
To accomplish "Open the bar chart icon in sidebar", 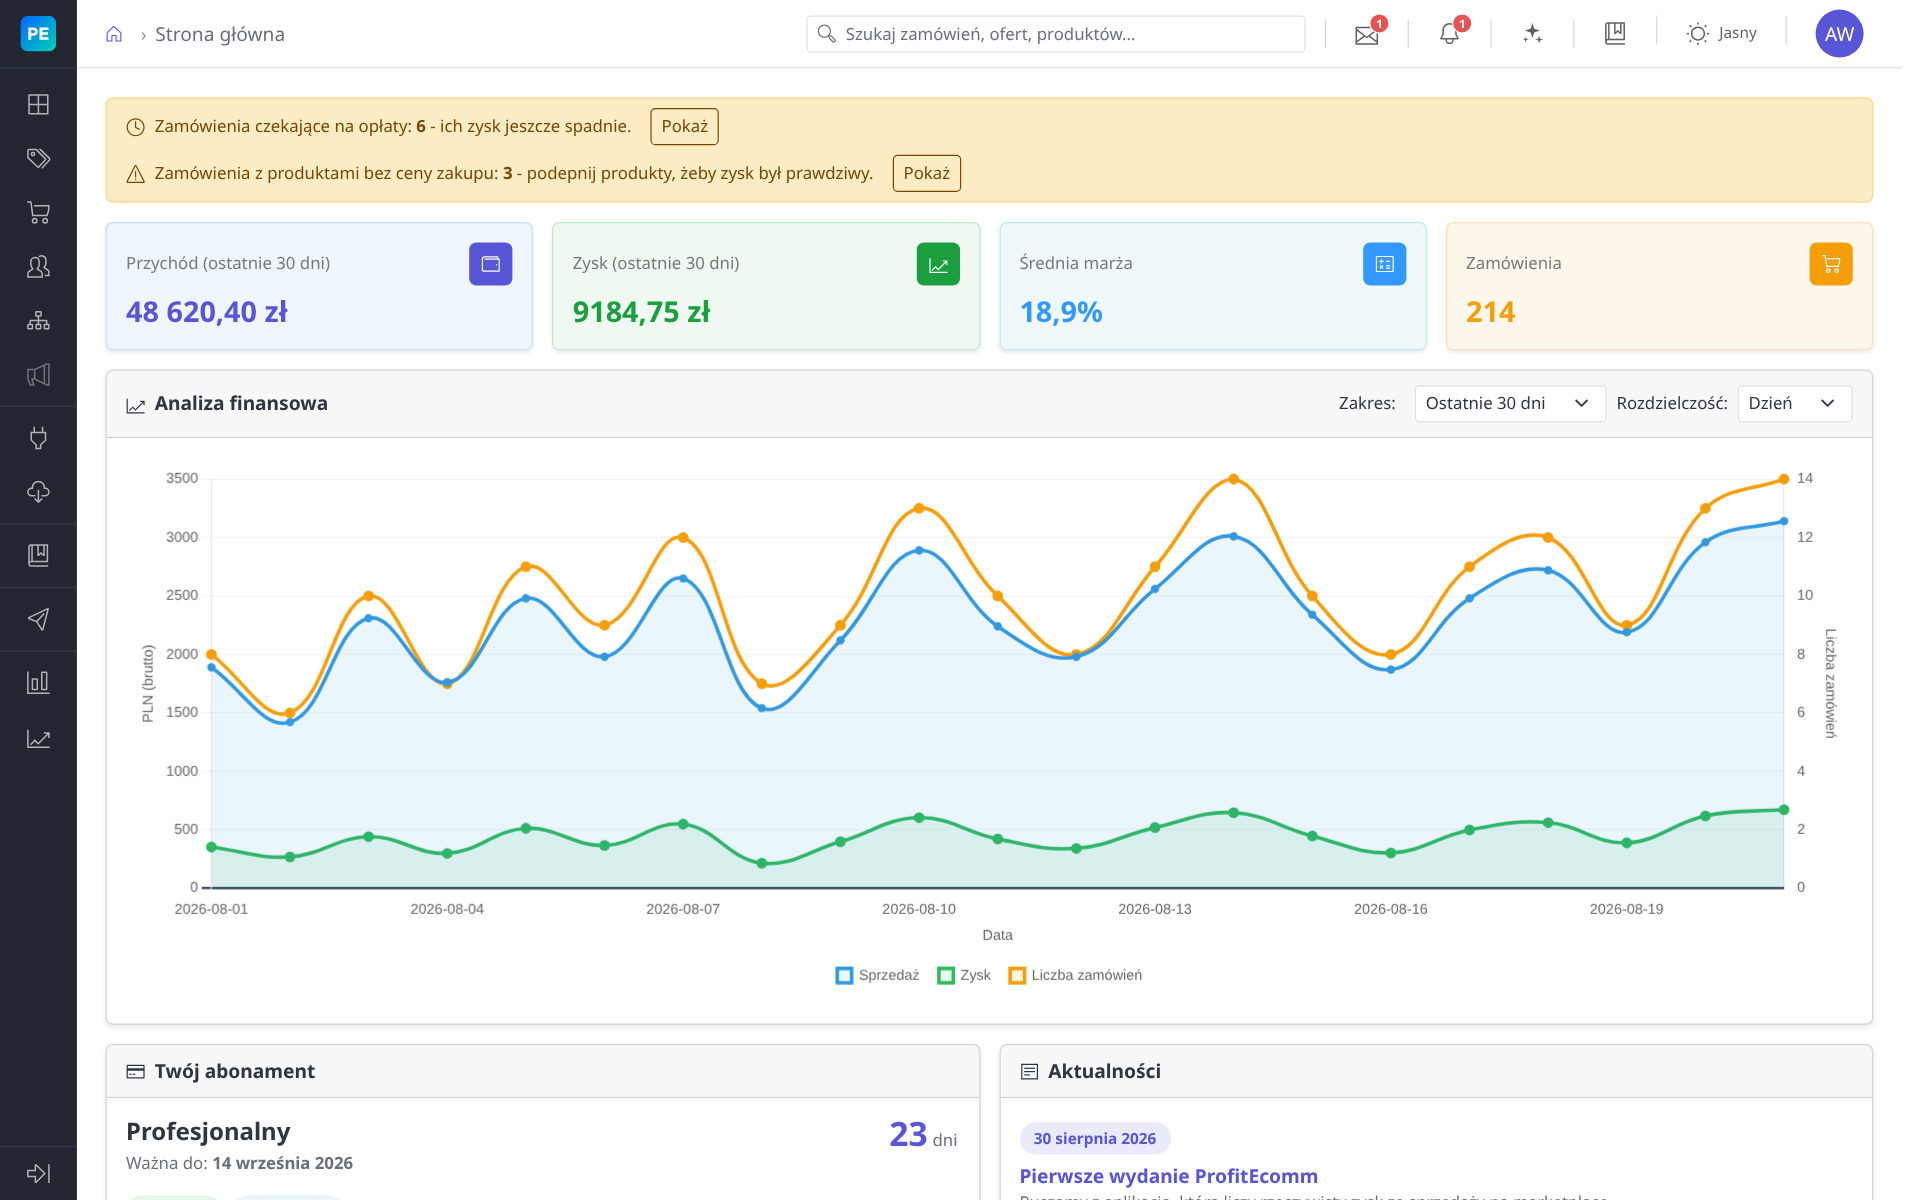I will [38, 682].
